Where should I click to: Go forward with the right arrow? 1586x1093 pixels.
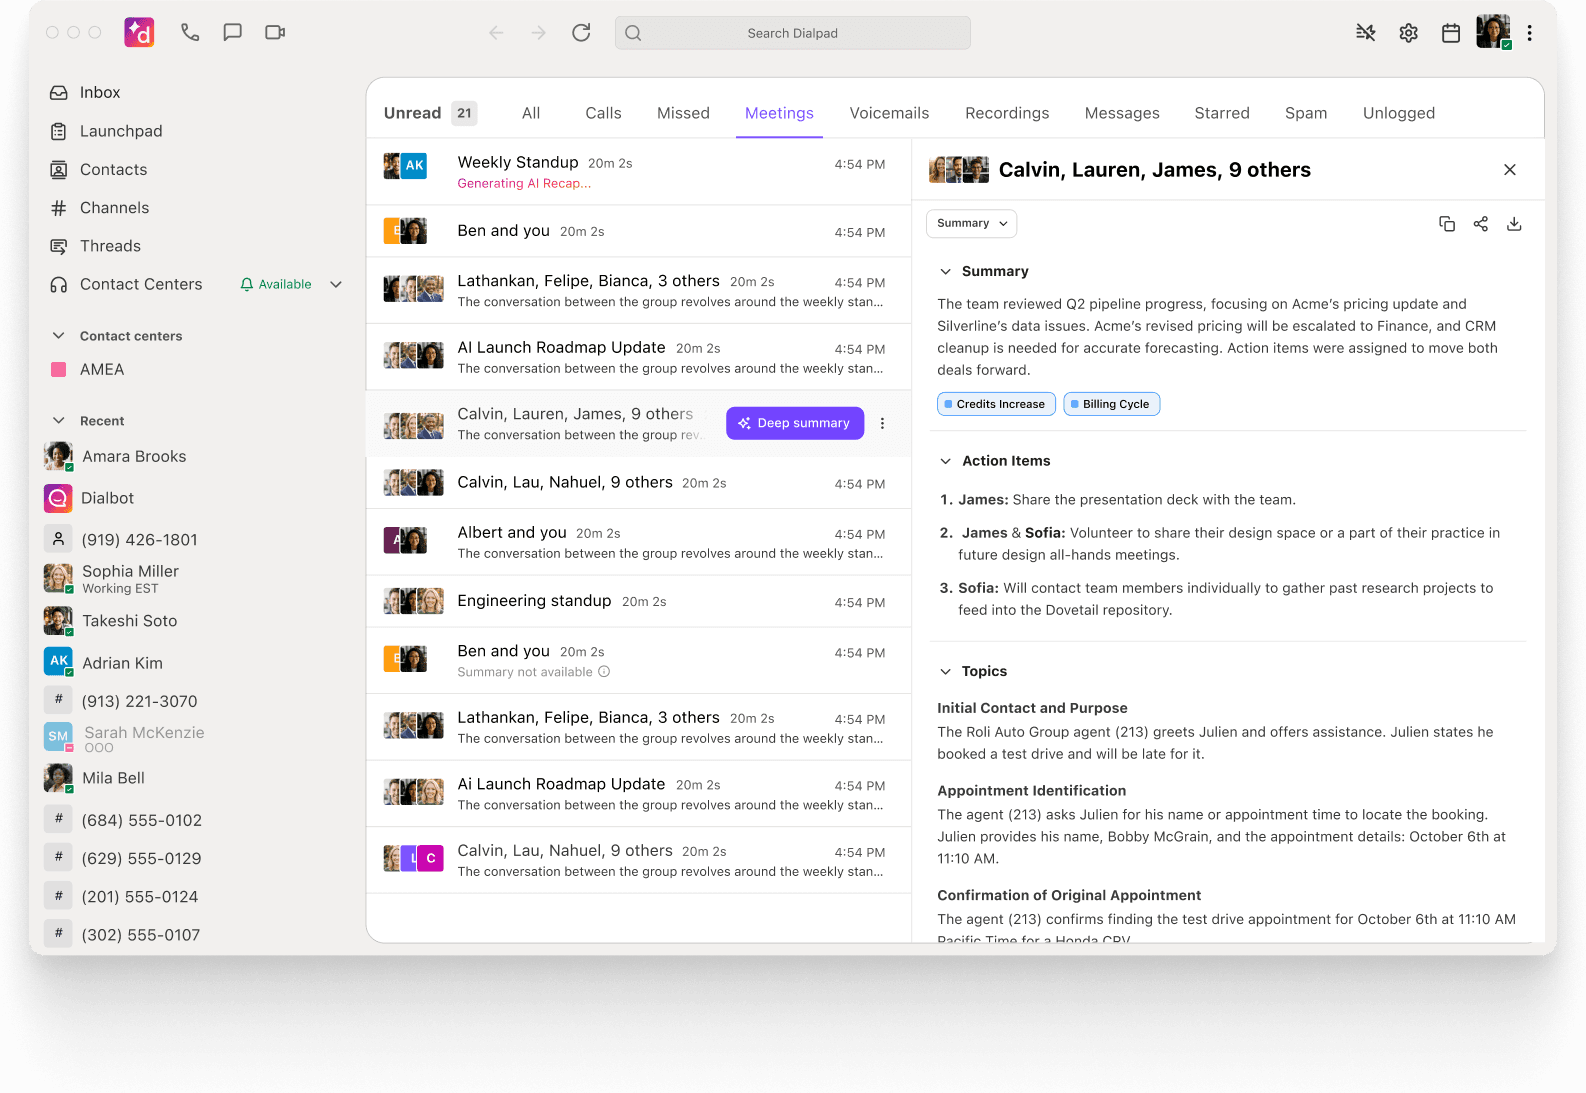539,33
